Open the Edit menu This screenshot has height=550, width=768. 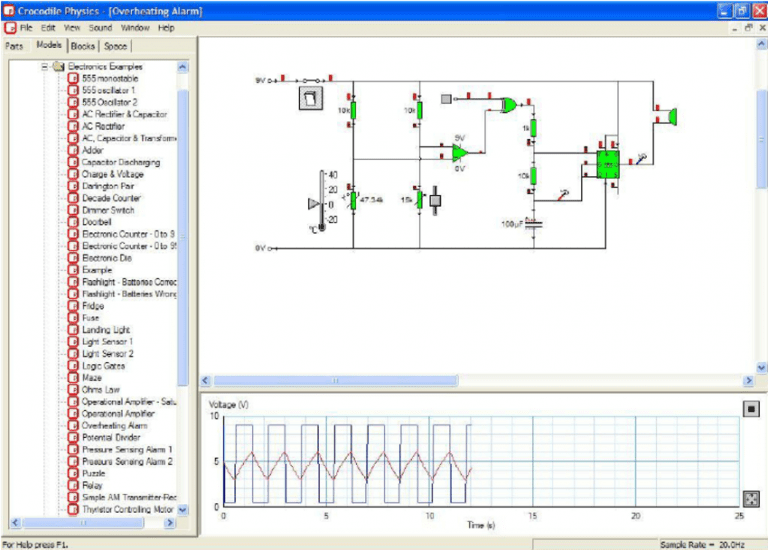(x=48, y=28)
